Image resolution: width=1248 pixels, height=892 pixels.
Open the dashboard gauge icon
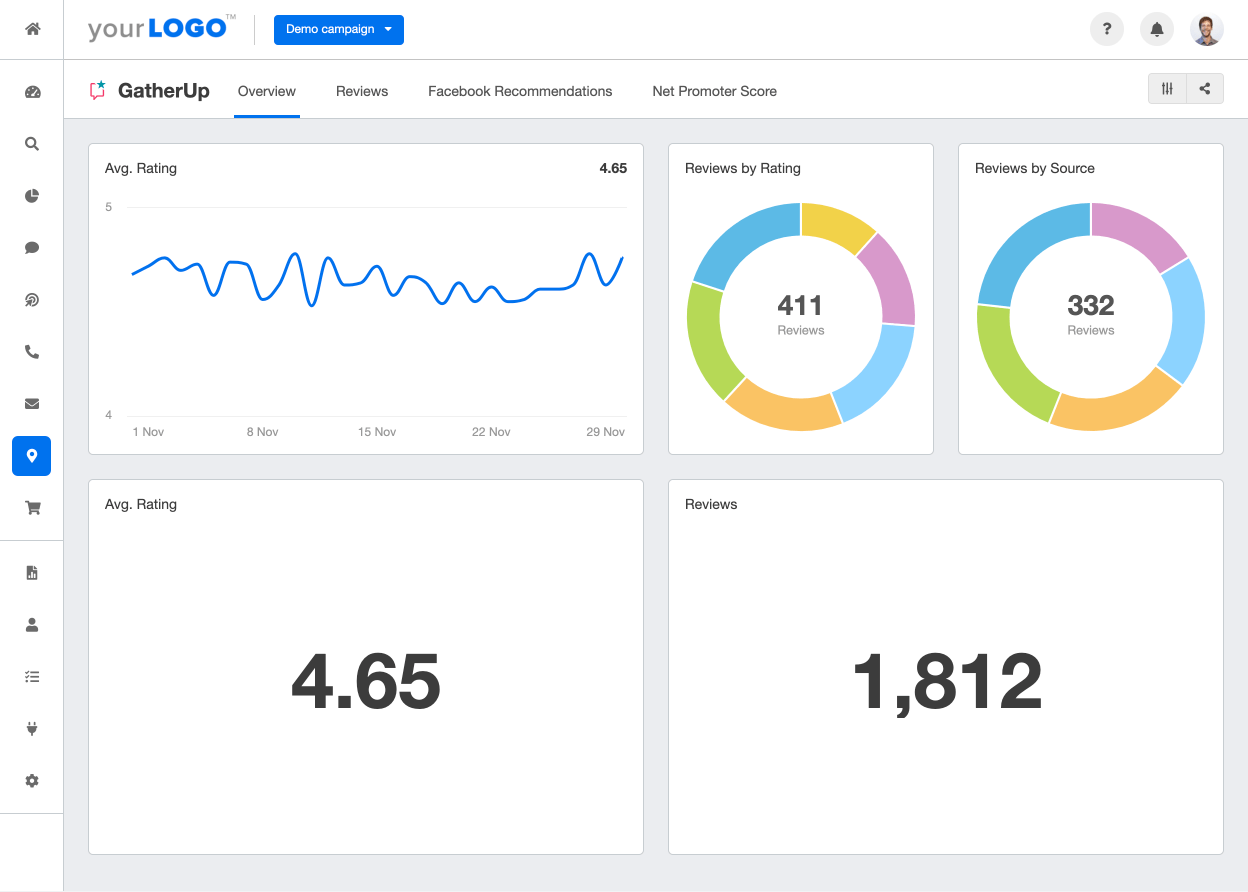(32, 92)
